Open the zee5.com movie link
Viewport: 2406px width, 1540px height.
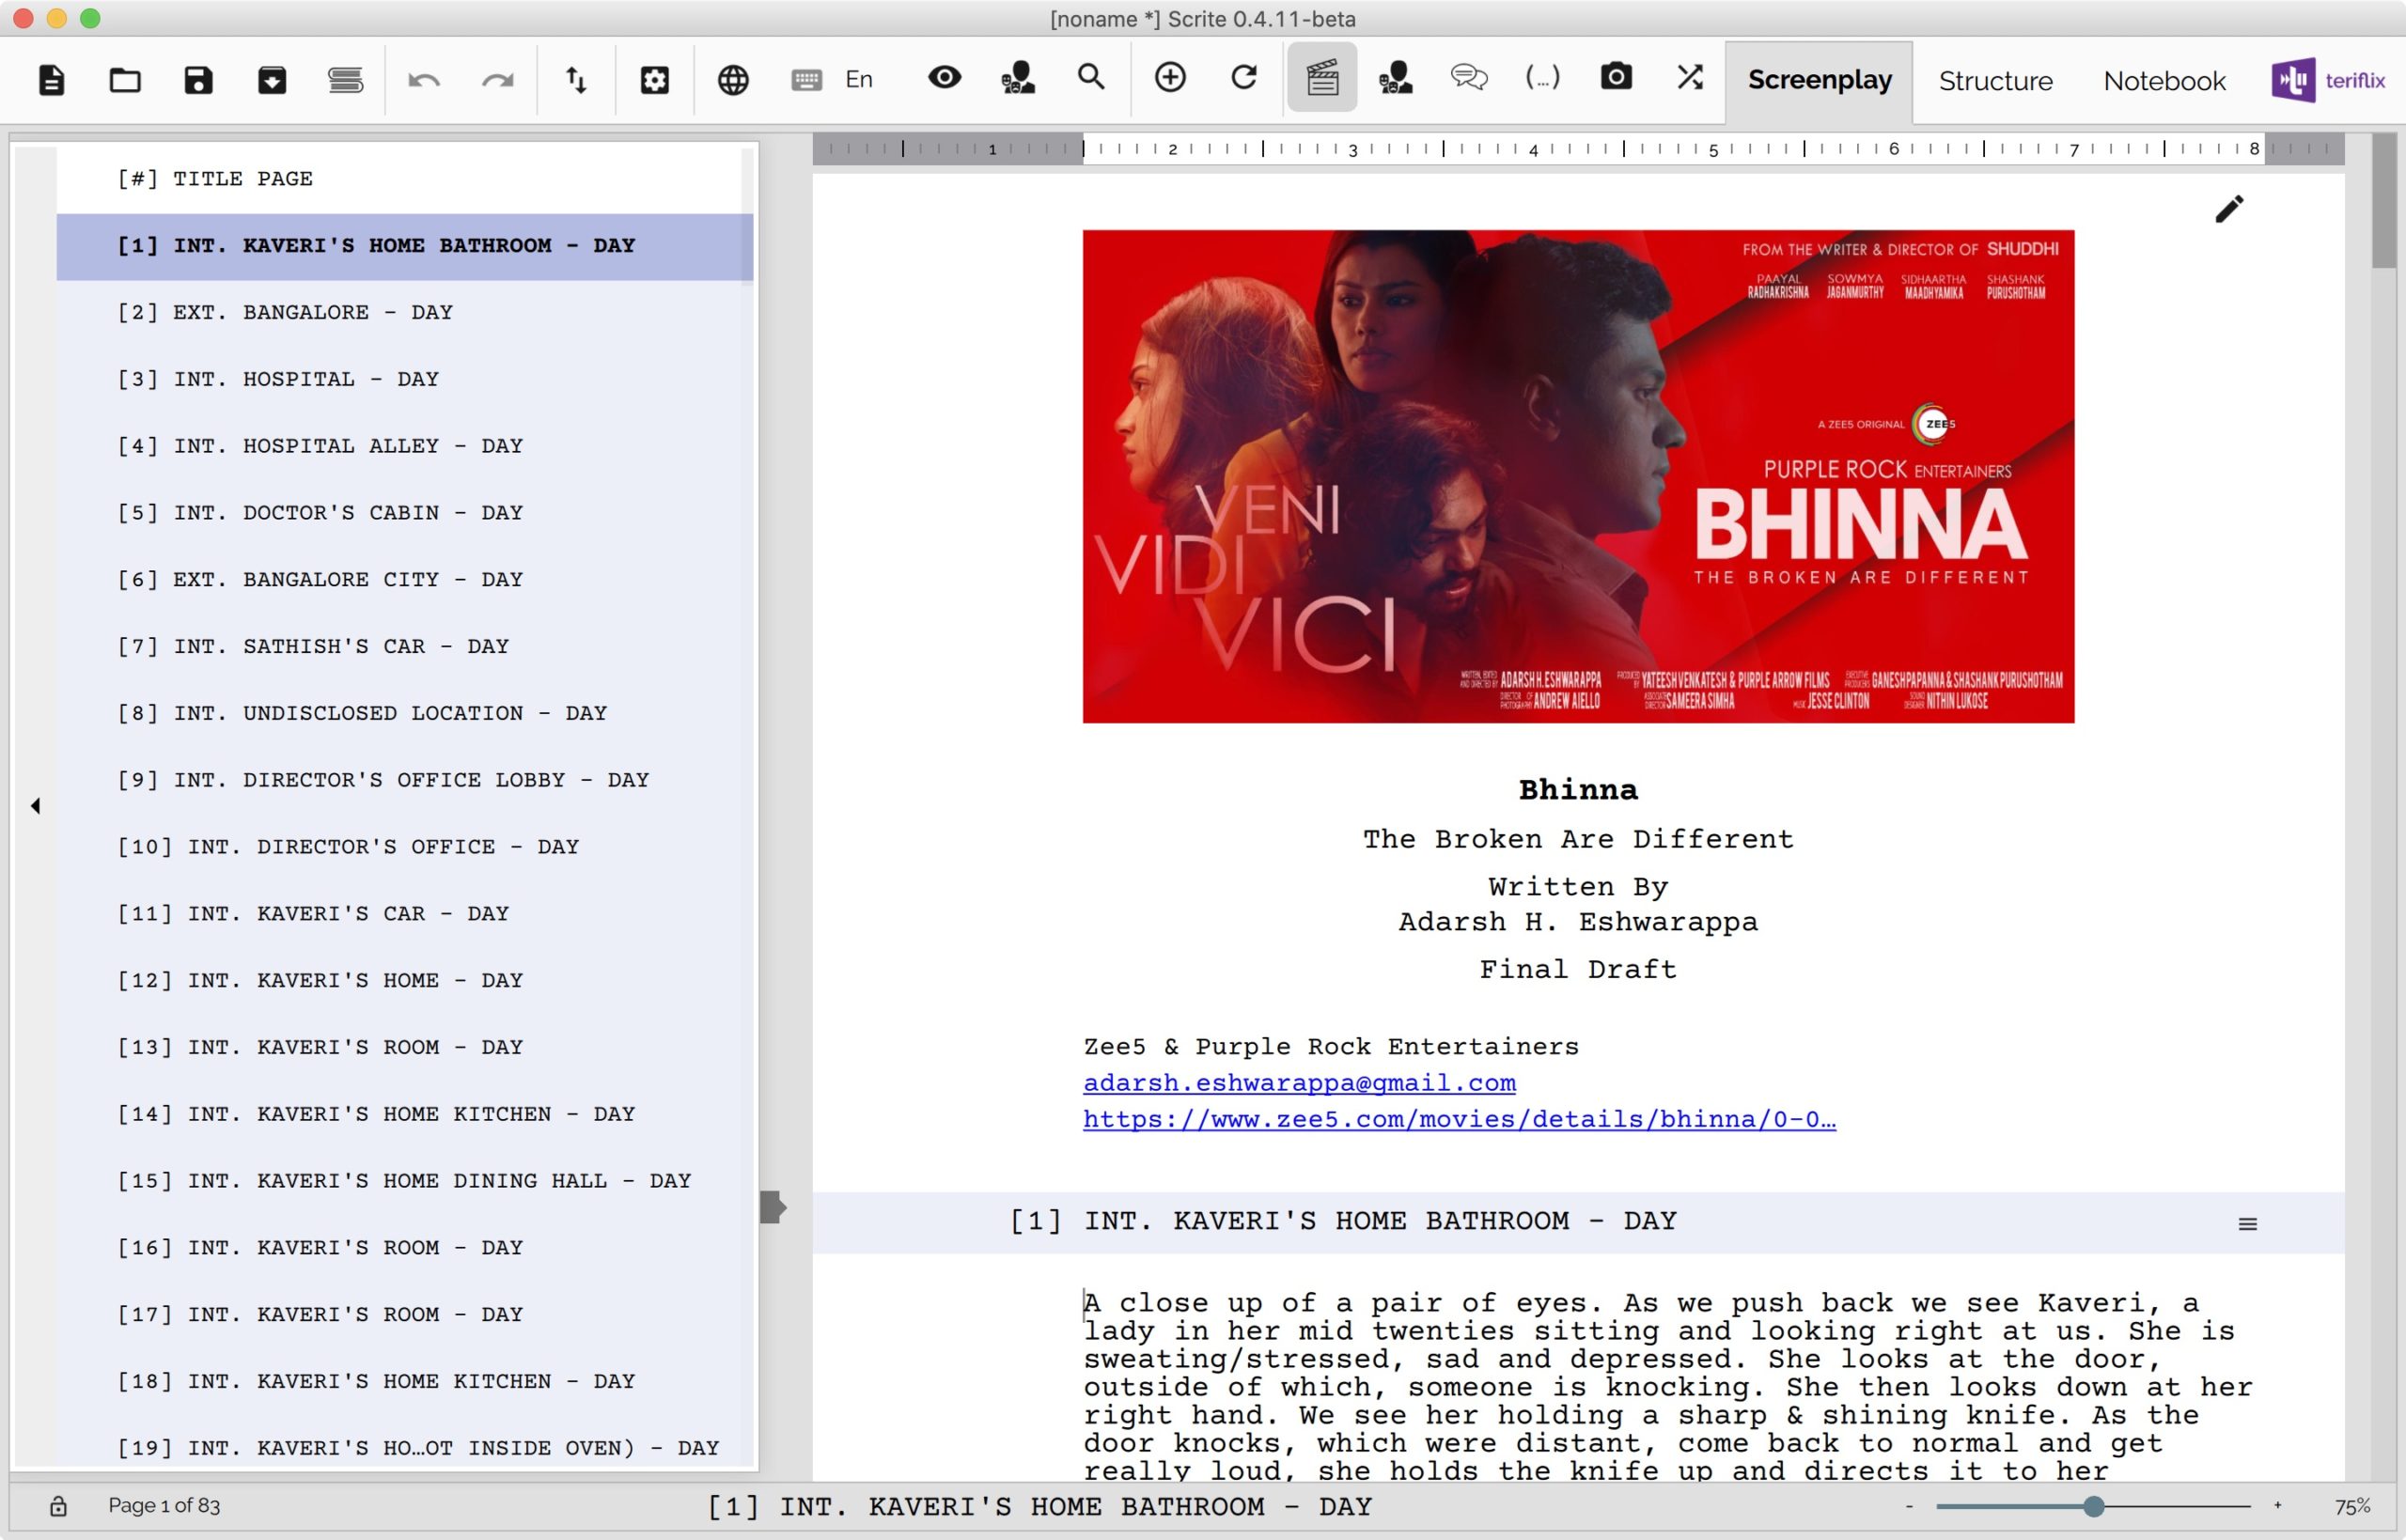(x=1459, y=1119)
